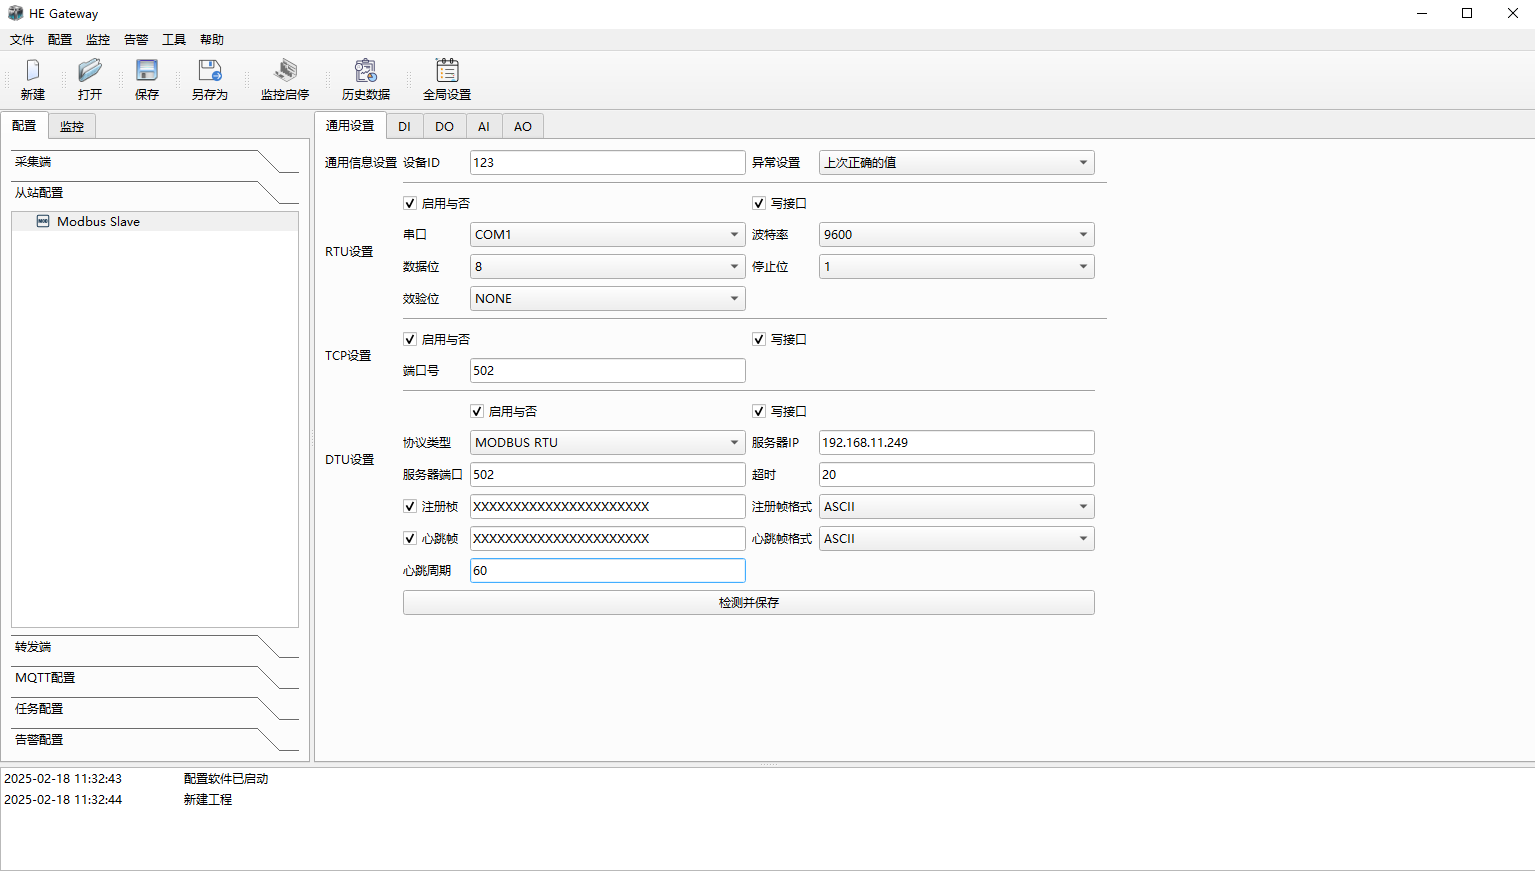
Task: Open 全局设置 global settings icon
Action: tap(447, 70)
